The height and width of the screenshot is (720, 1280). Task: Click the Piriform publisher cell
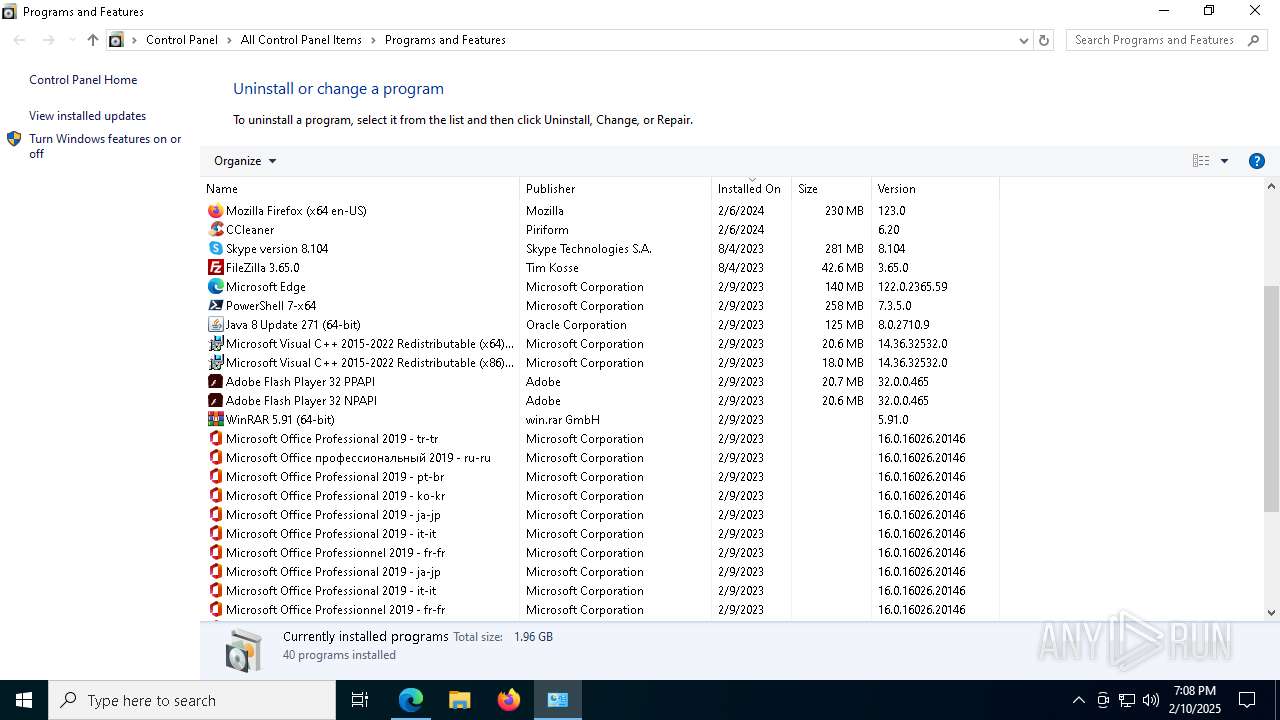click(x=547, y=230)
